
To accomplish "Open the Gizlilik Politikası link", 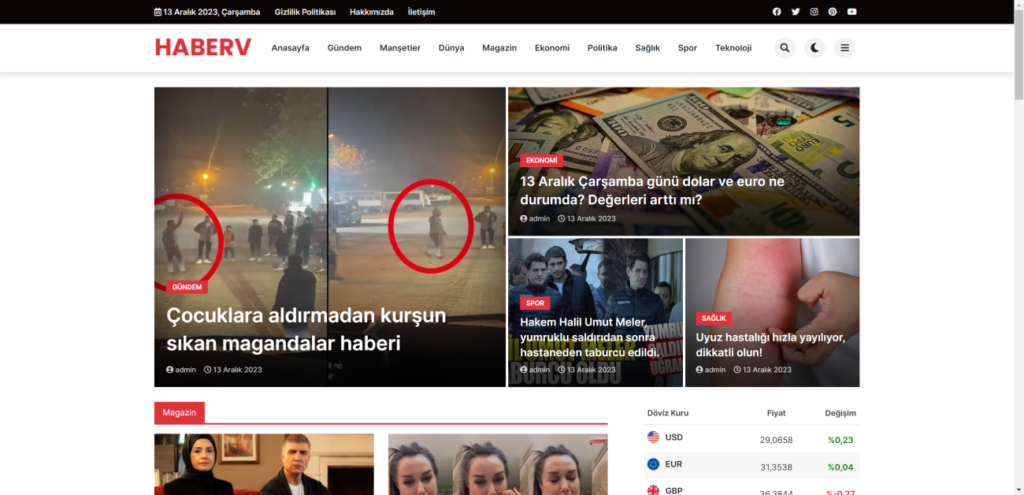I will 305,12.
